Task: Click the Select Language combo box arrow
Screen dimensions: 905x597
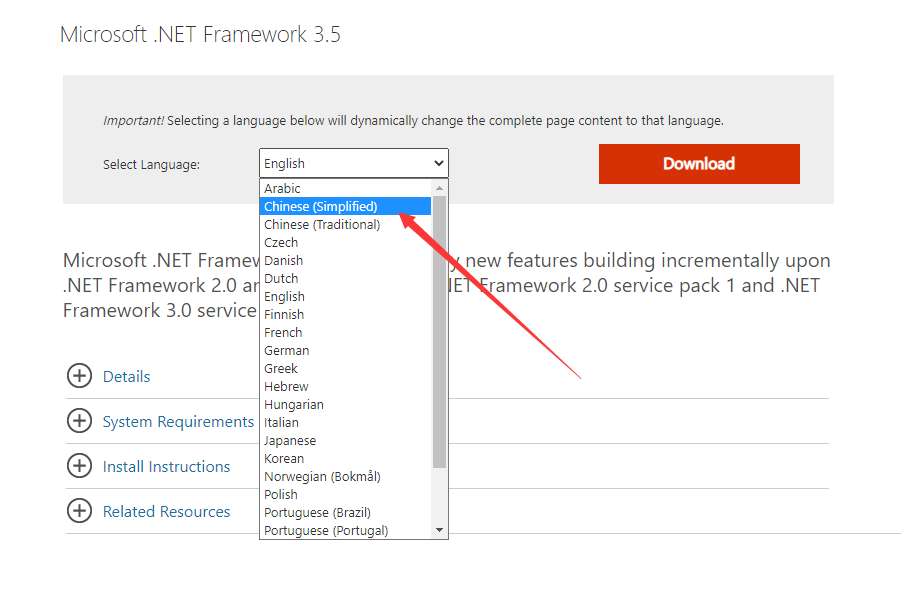Action: [x=439, y=163]
